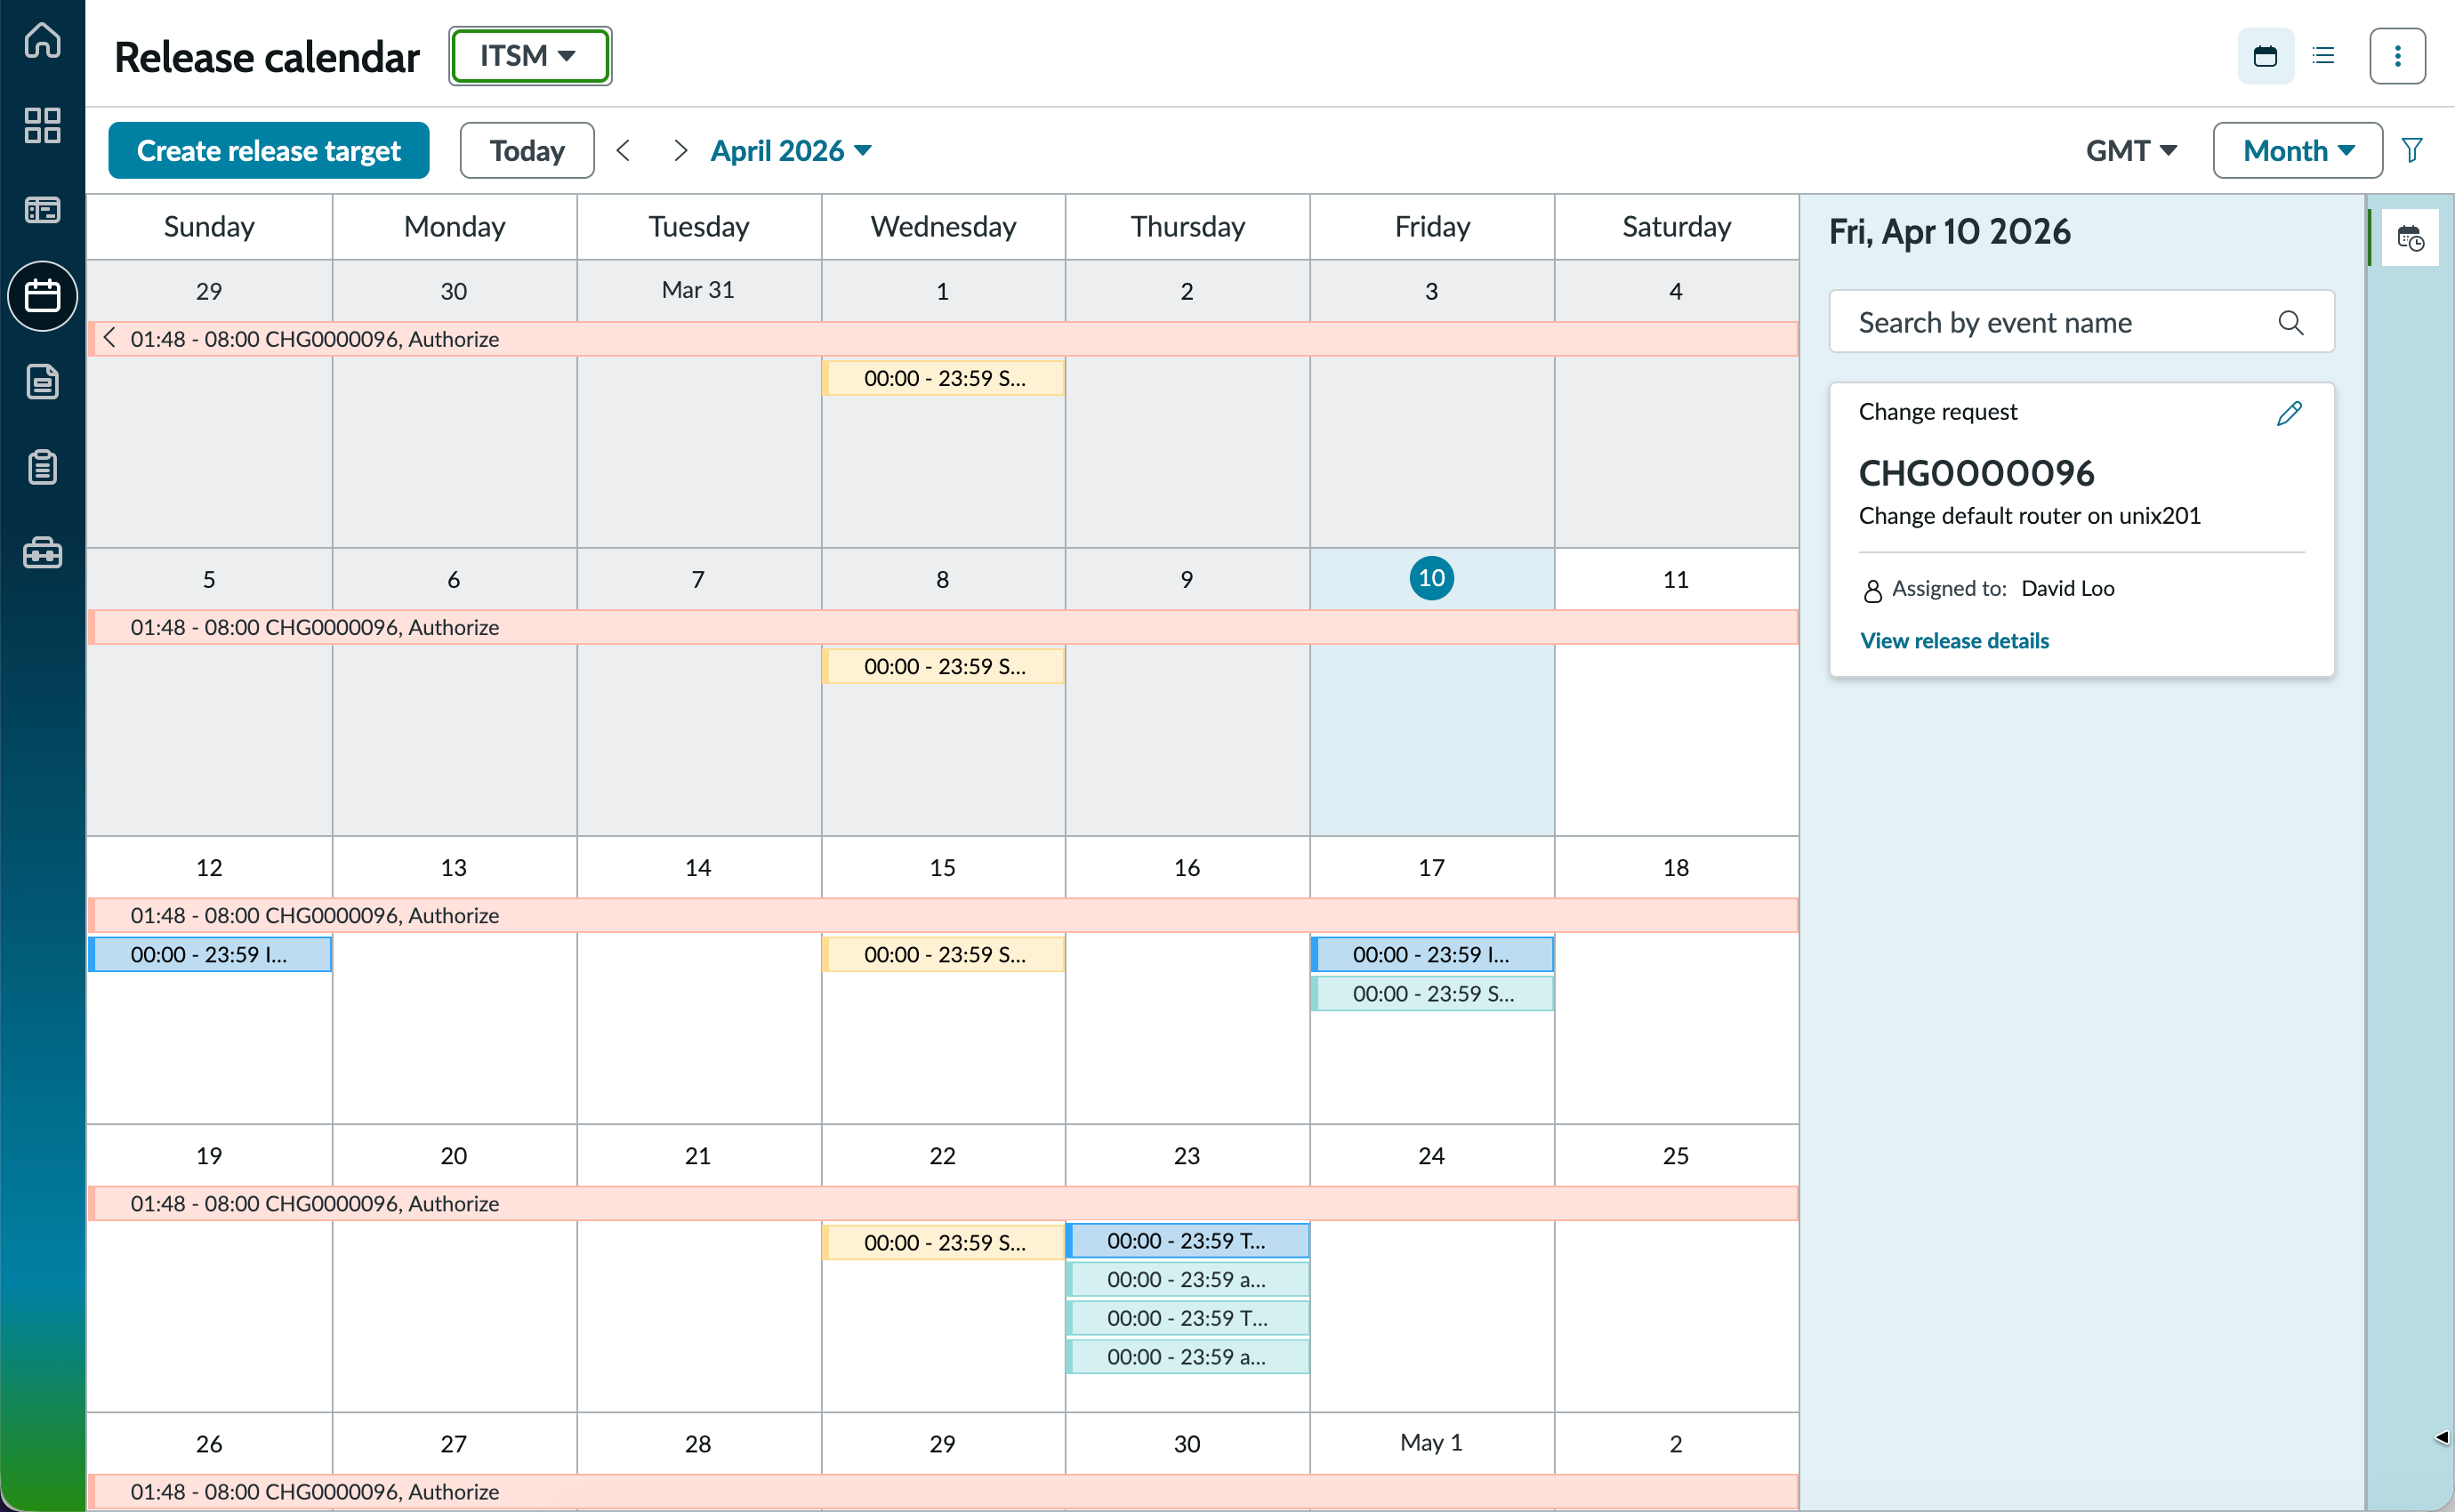Viewport: 2455px width, 1512px height.
Task: Open the more options kebab menu
Action: [2397, 56]
